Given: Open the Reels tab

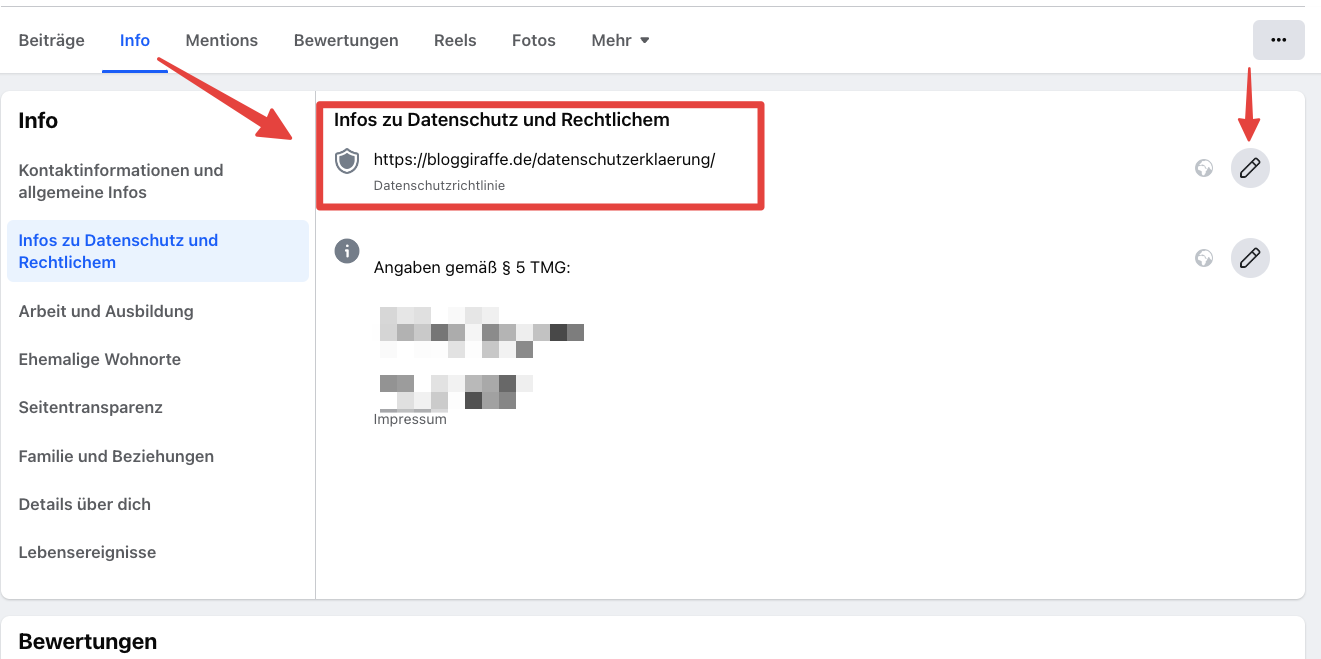Looking at the screenshot, I should click(x=455, y=41).
